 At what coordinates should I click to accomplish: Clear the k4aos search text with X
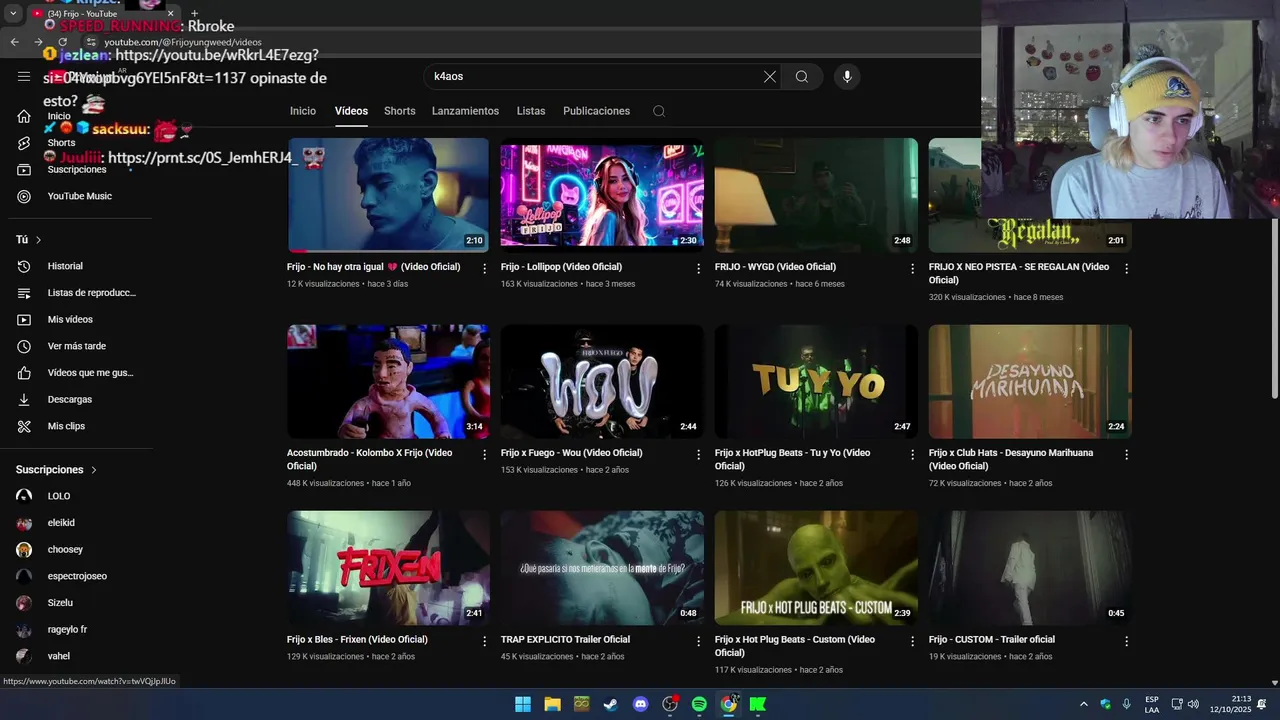[770, 76]
